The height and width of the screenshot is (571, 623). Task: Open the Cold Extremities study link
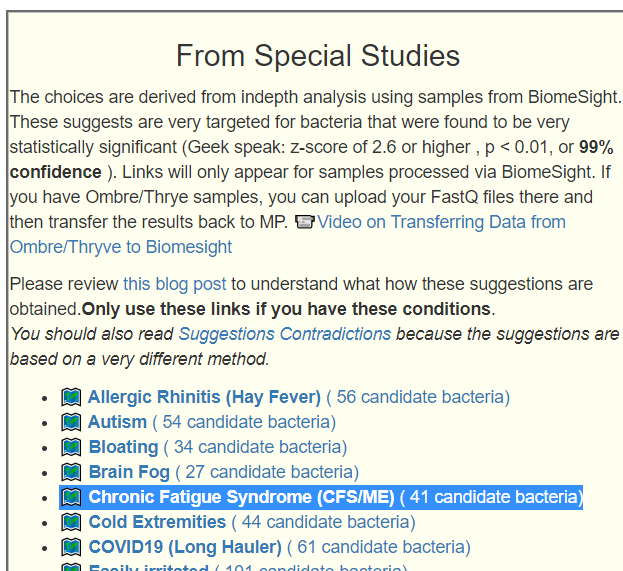tap(157, 522)
